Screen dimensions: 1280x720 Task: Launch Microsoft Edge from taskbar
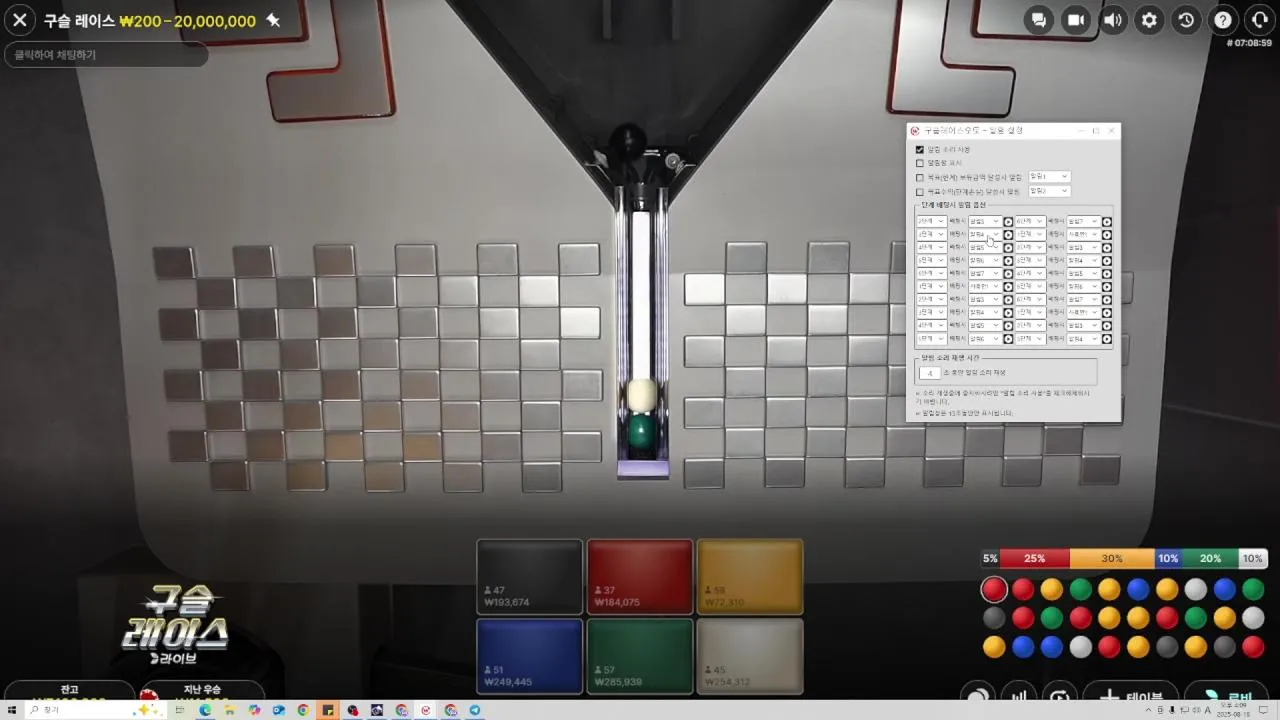coord(205,710)
